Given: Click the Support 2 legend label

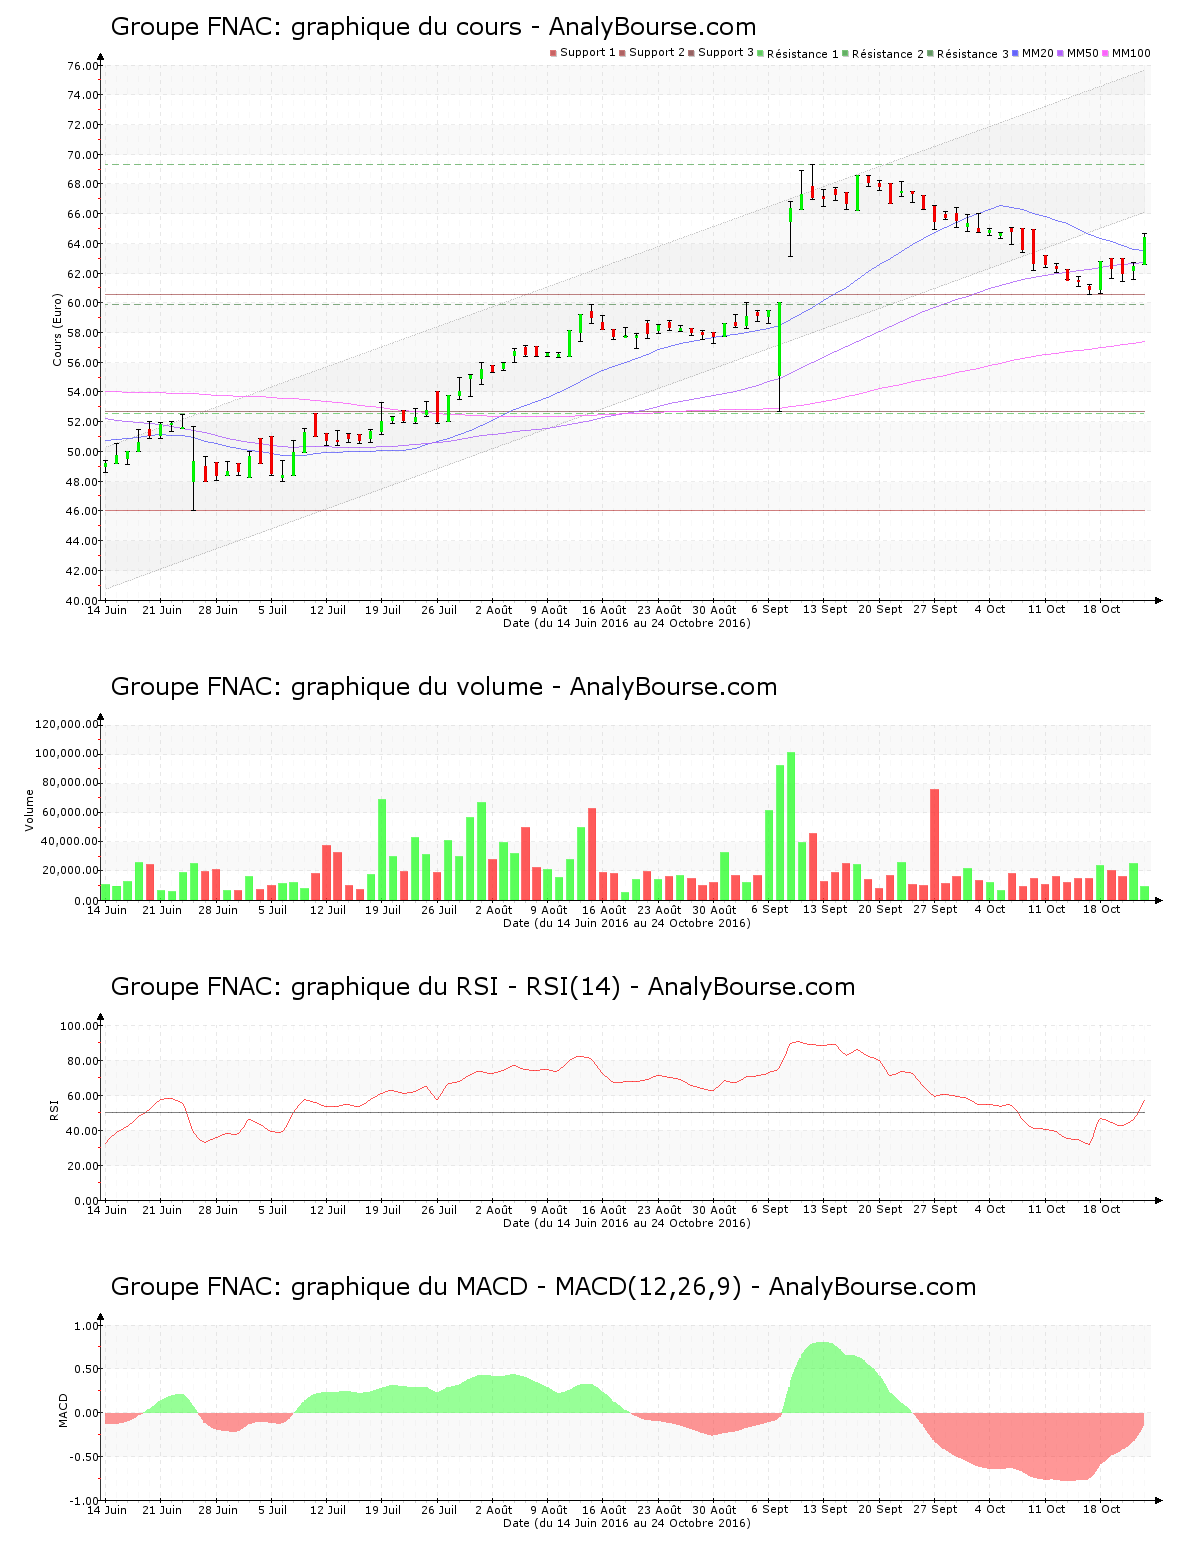Looking at the screenshot, I should click(x=657, y=53).
